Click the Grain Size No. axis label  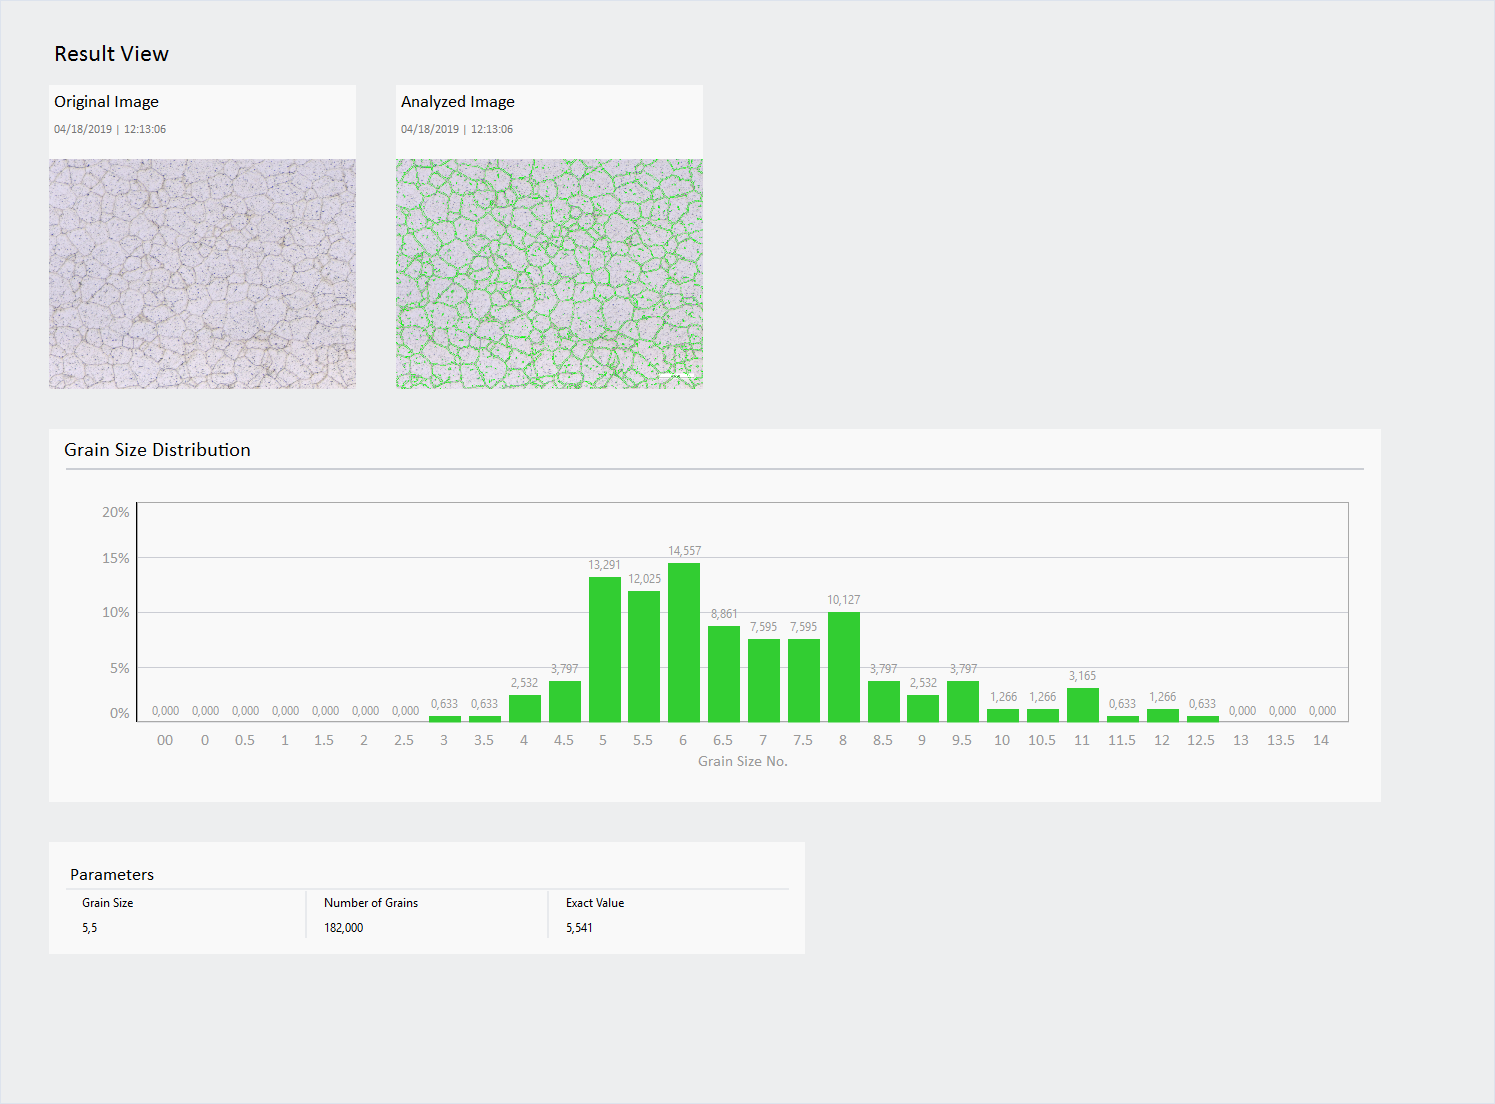click(743, 761)
